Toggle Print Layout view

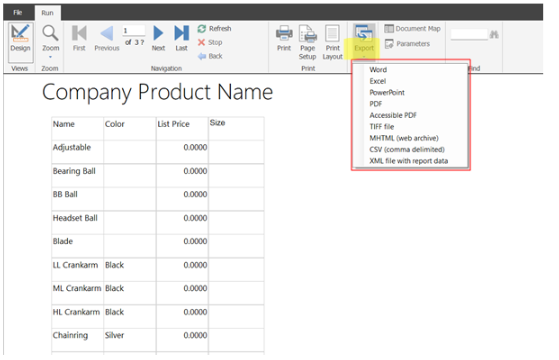[x=332, y=43]
